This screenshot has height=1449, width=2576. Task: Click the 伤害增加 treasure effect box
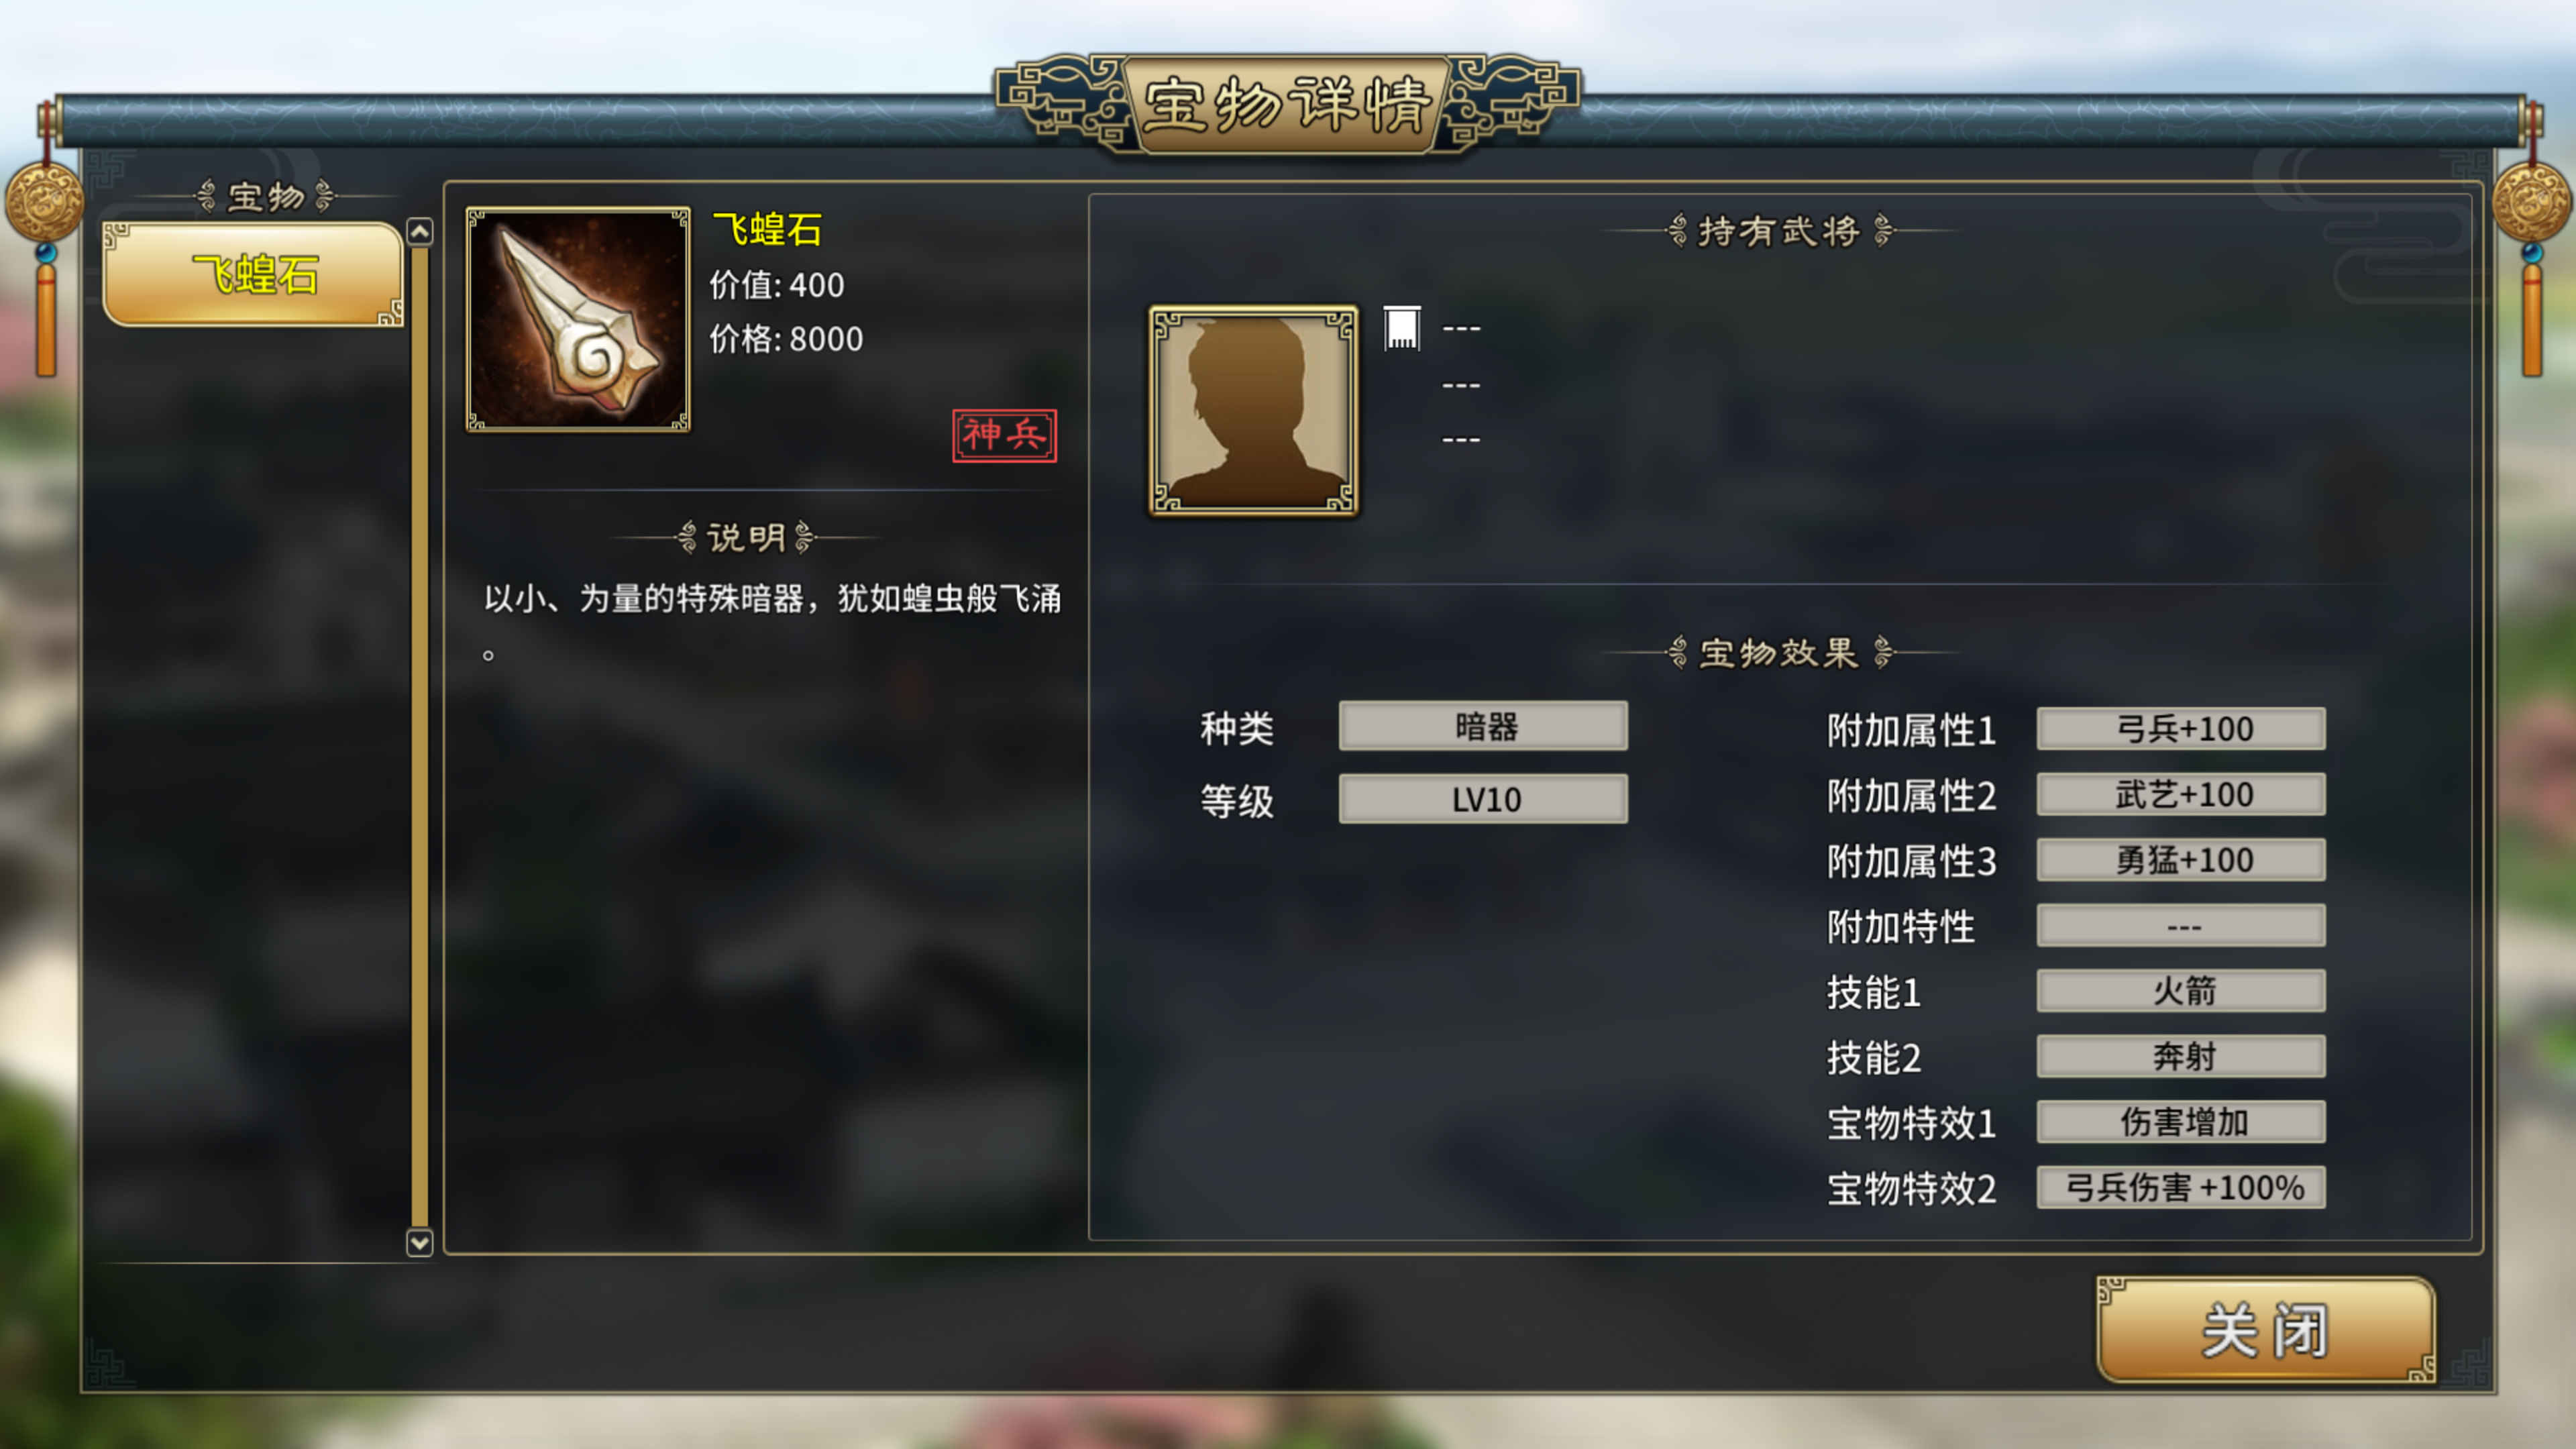(x=2181, y=1121)
